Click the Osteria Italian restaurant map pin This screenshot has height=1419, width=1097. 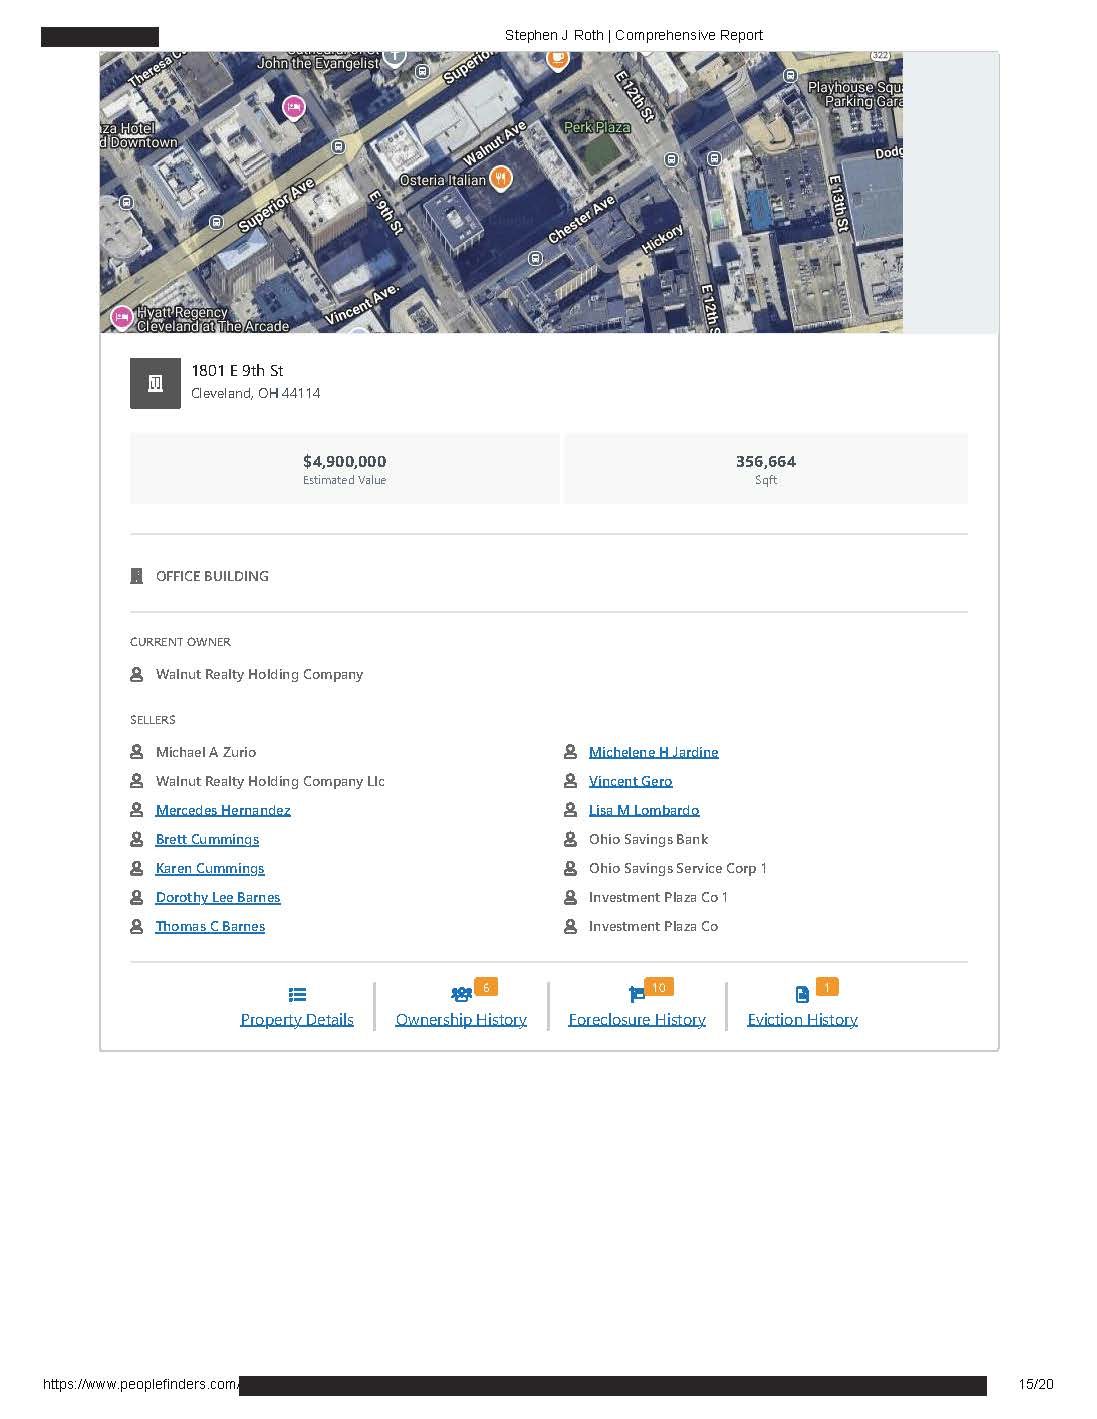click(501, 178)
